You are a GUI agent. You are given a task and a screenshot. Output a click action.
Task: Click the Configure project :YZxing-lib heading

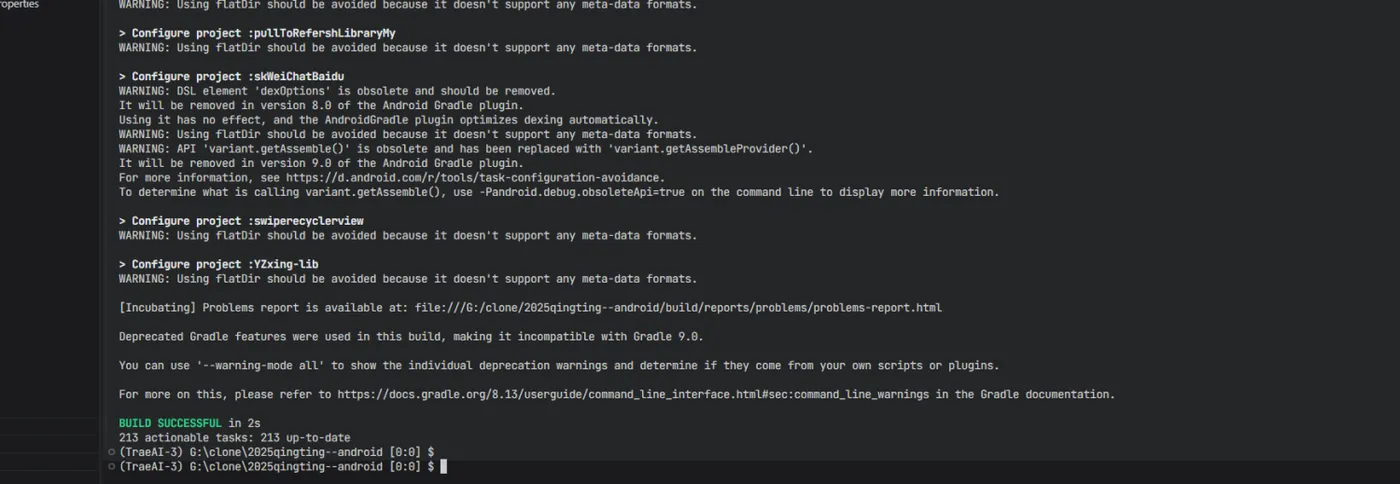(218, 264)
